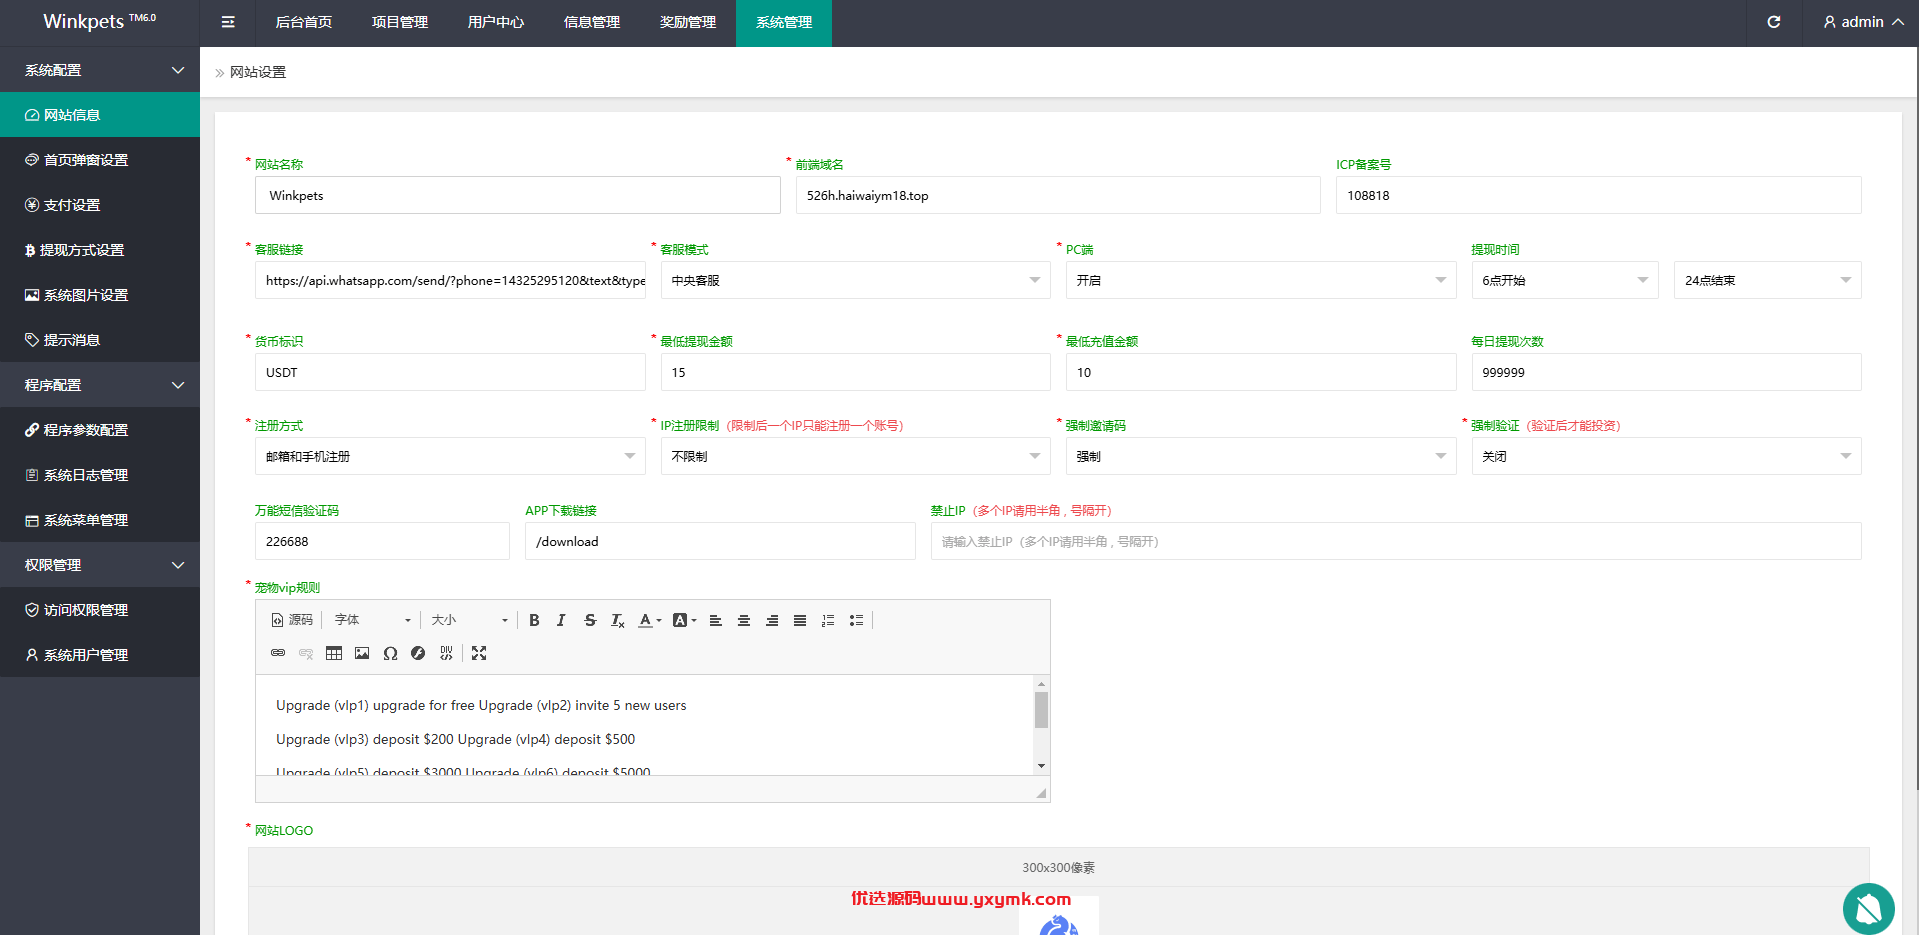This screenshot has height=935, width=1919.
Task: Open 首页弹窗设置 in sidebar
Action: point(100,160)
